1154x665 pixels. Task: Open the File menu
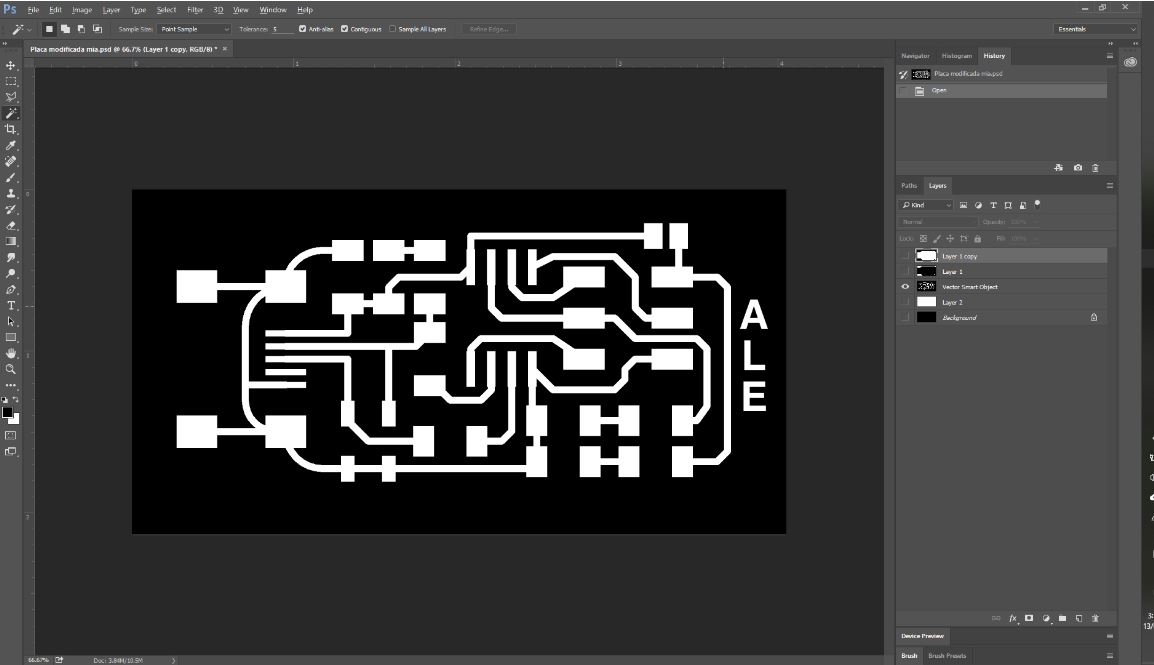[x=34, y=10]
